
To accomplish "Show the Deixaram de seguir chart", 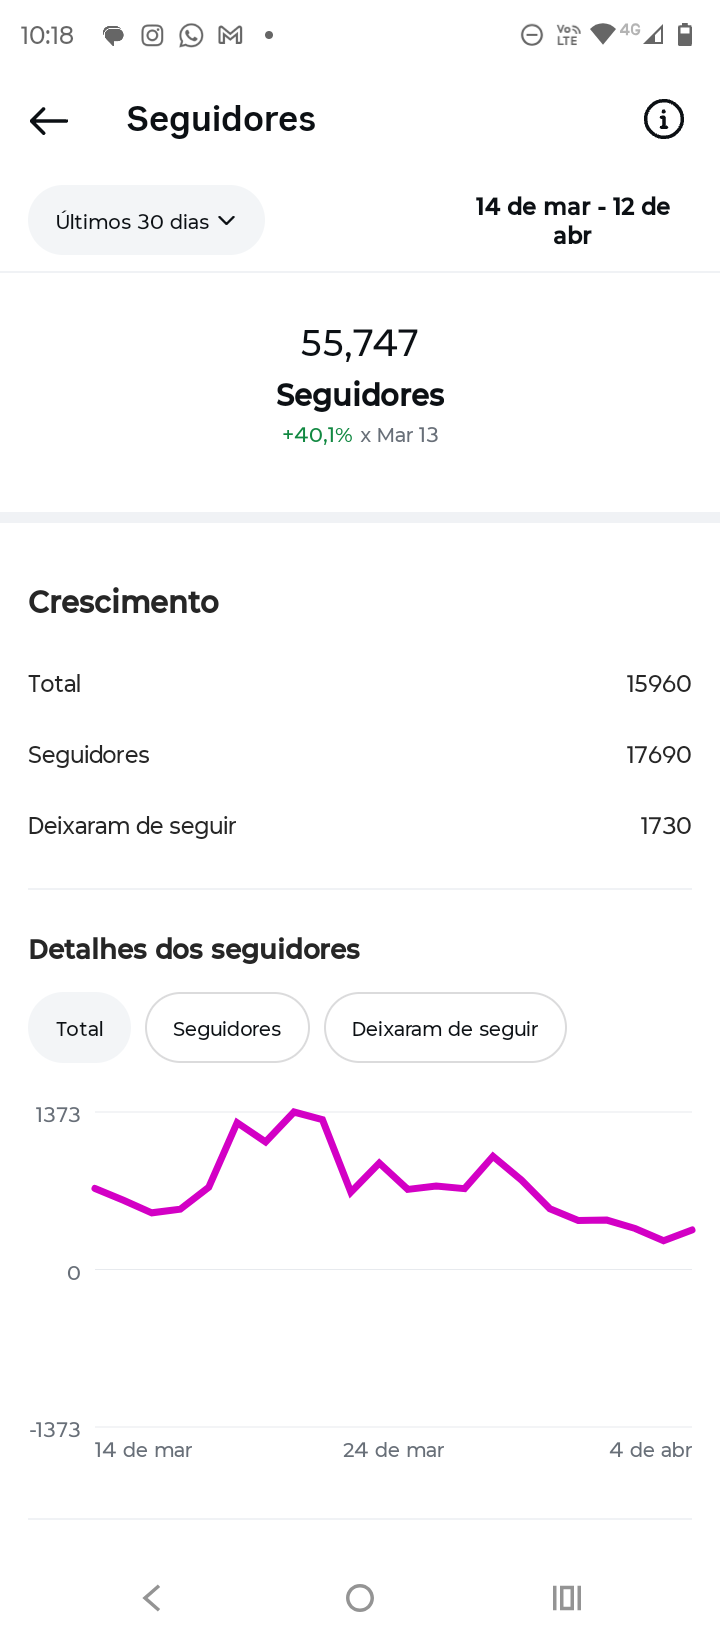I will pos(445,1028).
